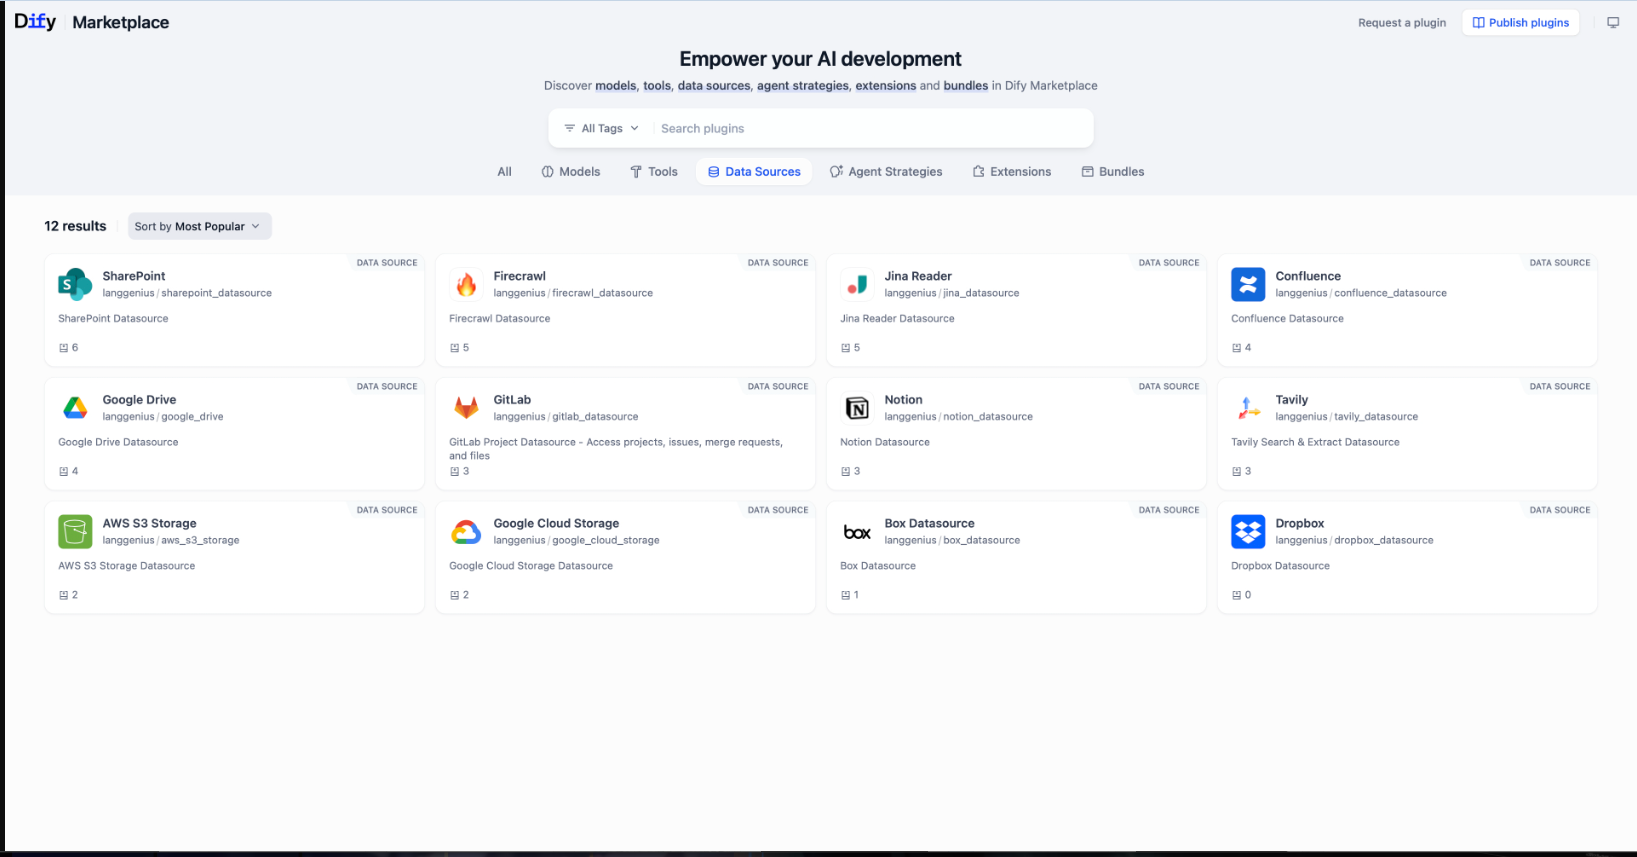The height and width of the screenshot is (857, 1637).
Task: Click the install count icon on GitLab card
Action: [454, 471]
